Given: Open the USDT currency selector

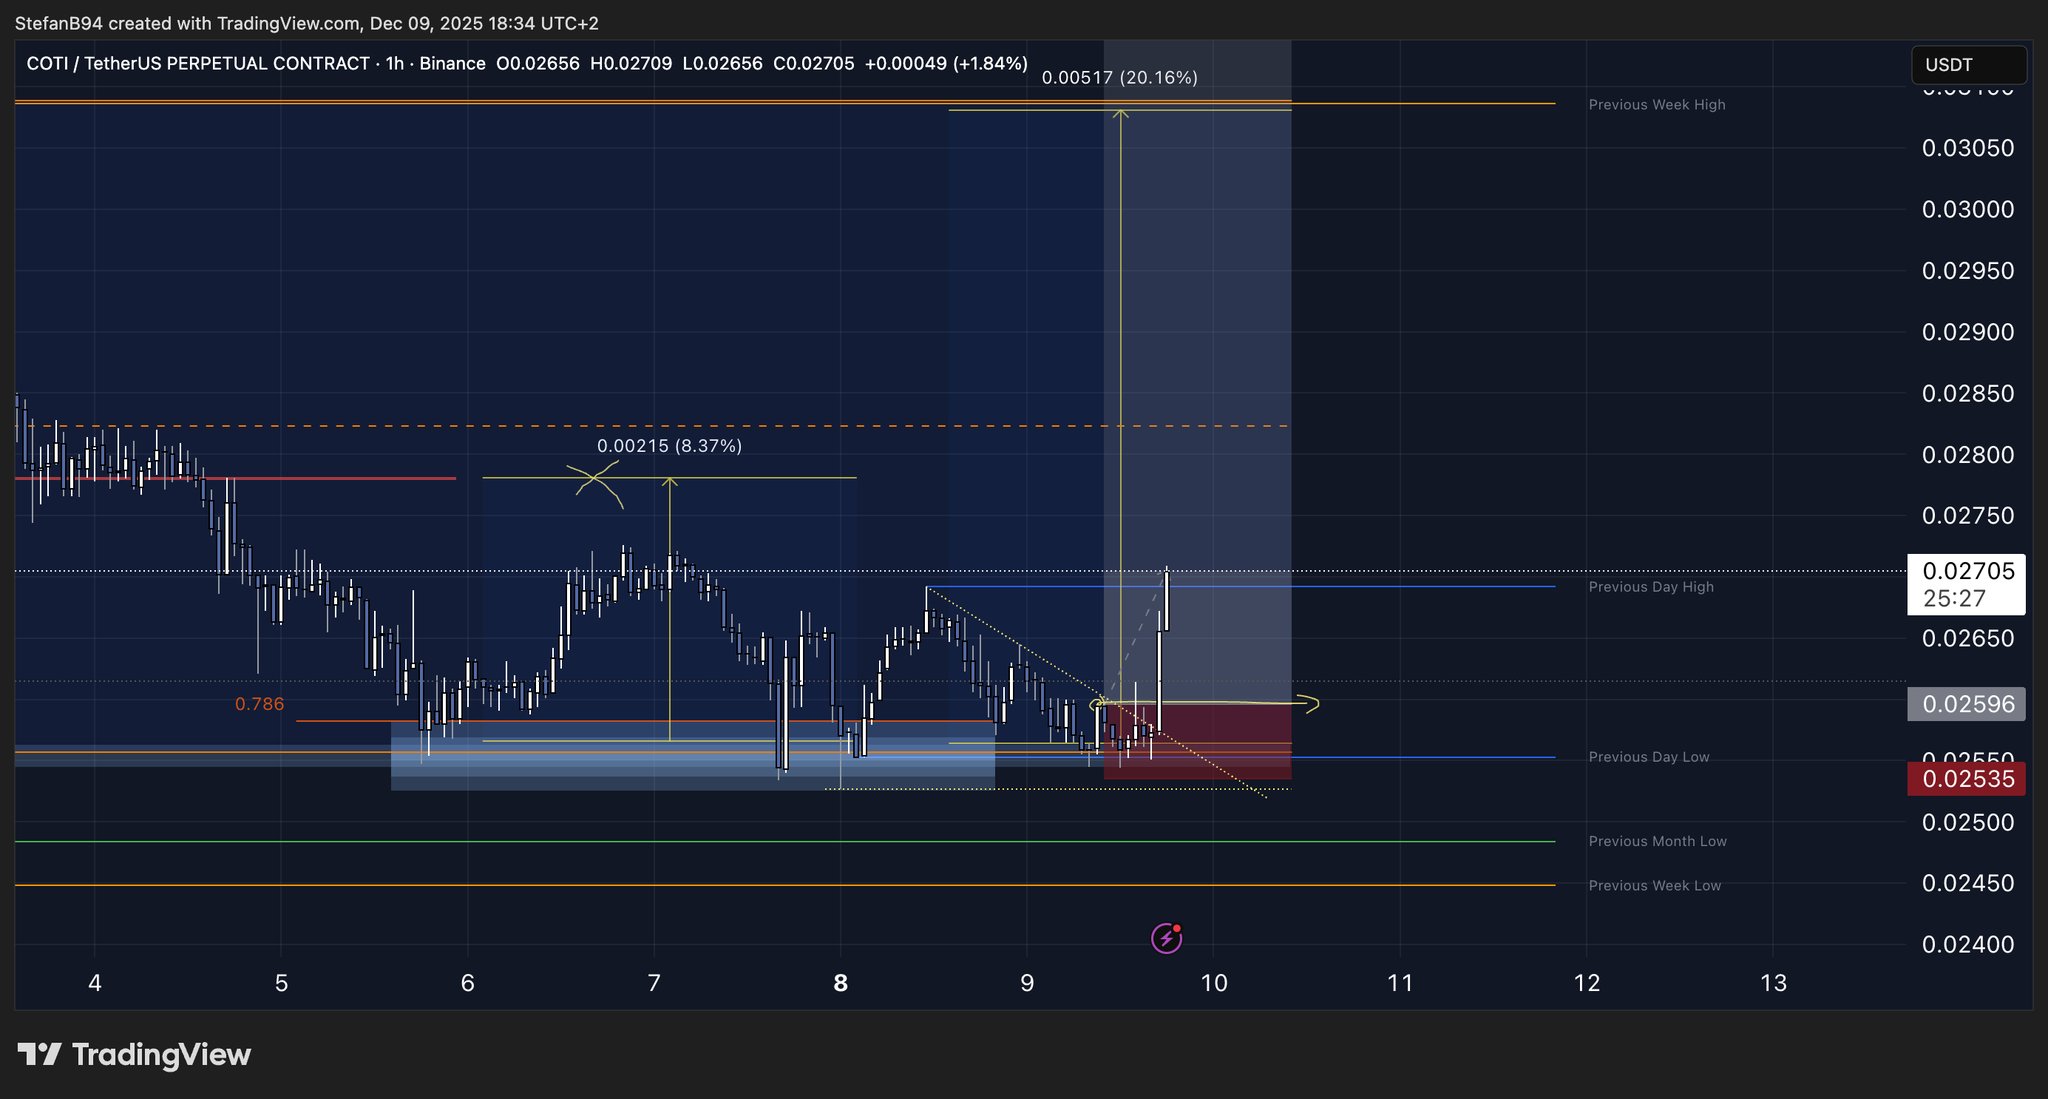Looking at the screenshot, I should pyautogui.click(x=1968, y=65).
